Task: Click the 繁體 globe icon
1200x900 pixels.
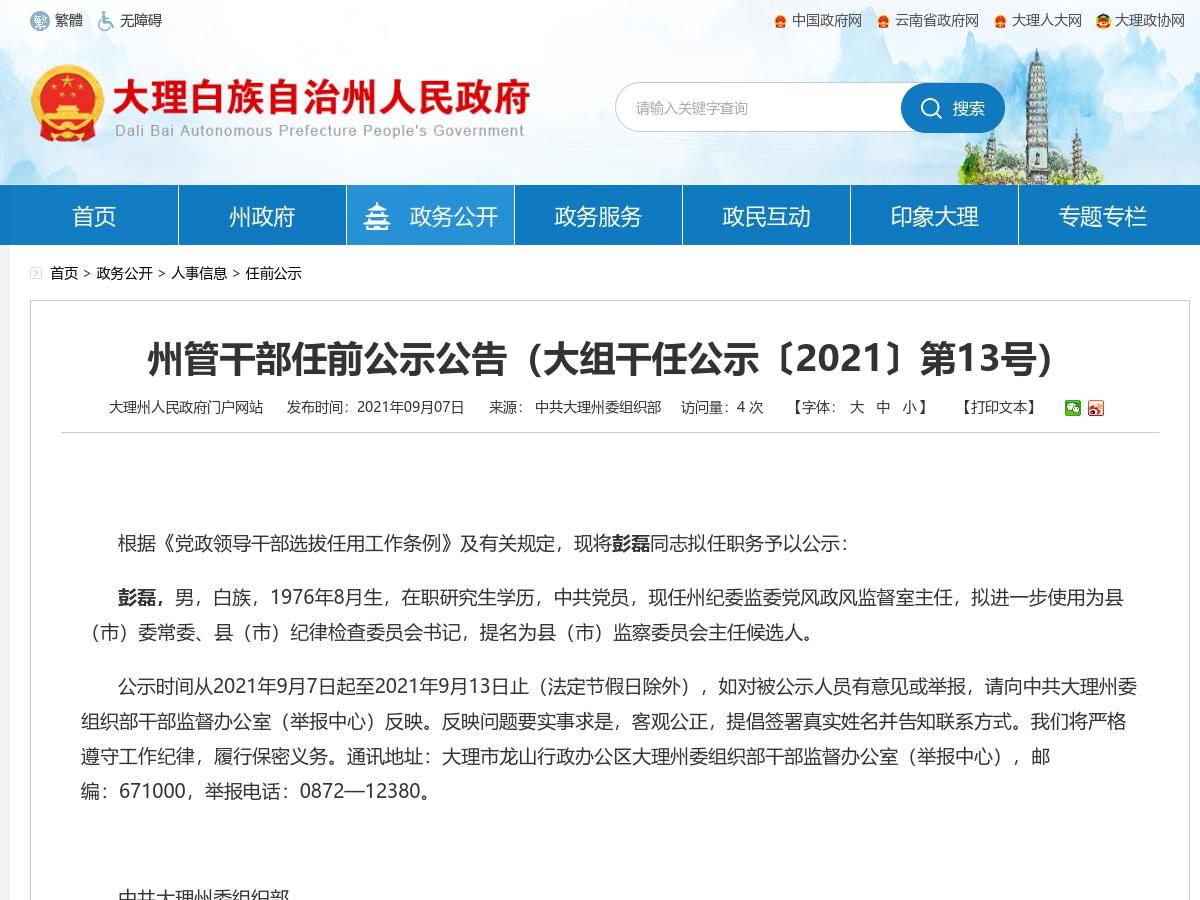Action: pyautogui.click(x=40, y=20)
